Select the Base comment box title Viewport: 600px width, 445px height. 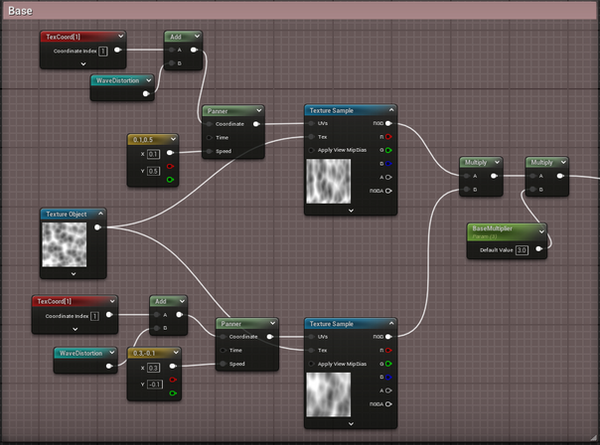coord(20,11)
